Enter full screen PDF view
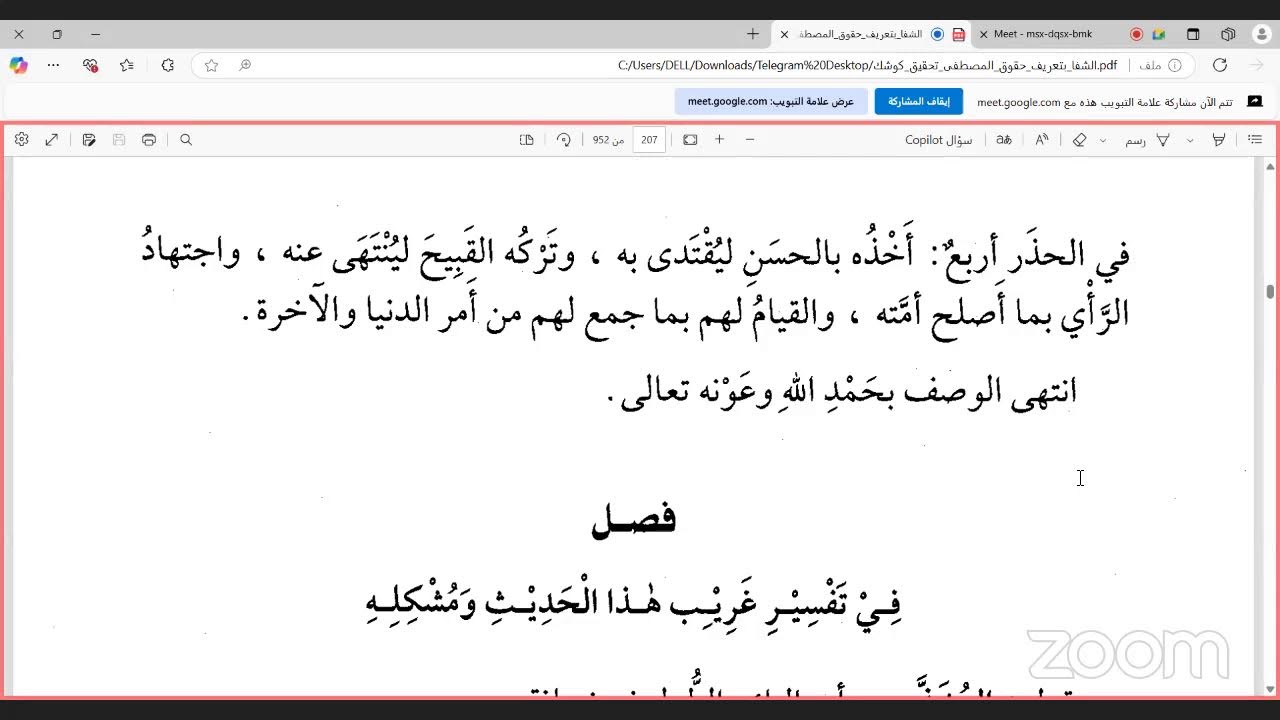 (x=52, y=140)
